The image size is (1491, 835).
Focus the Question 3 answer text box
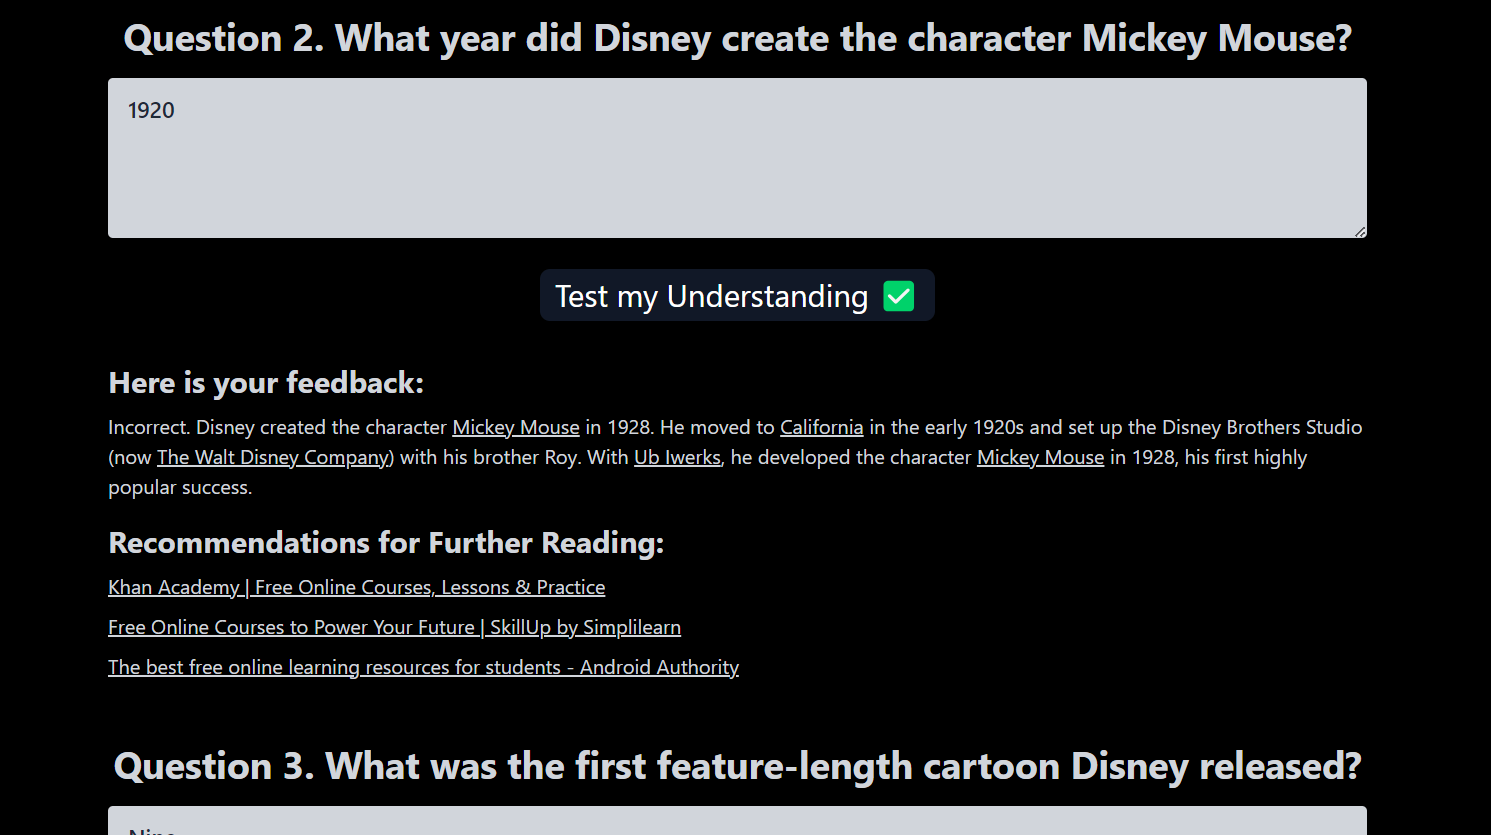737,821
